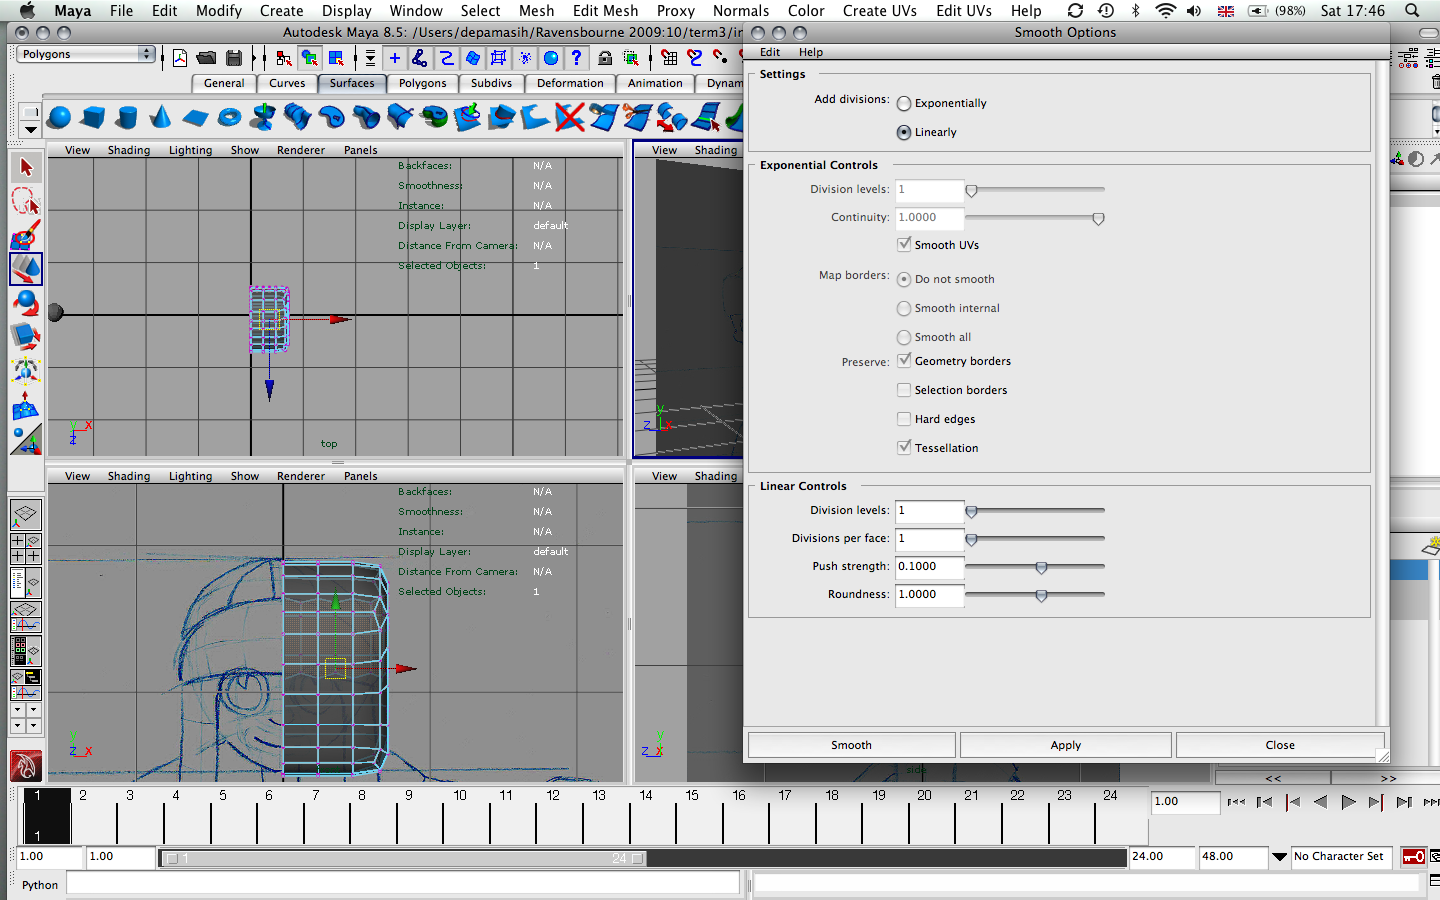
Task: Enable Selection borders checkbox
Action: click(904, 390)
